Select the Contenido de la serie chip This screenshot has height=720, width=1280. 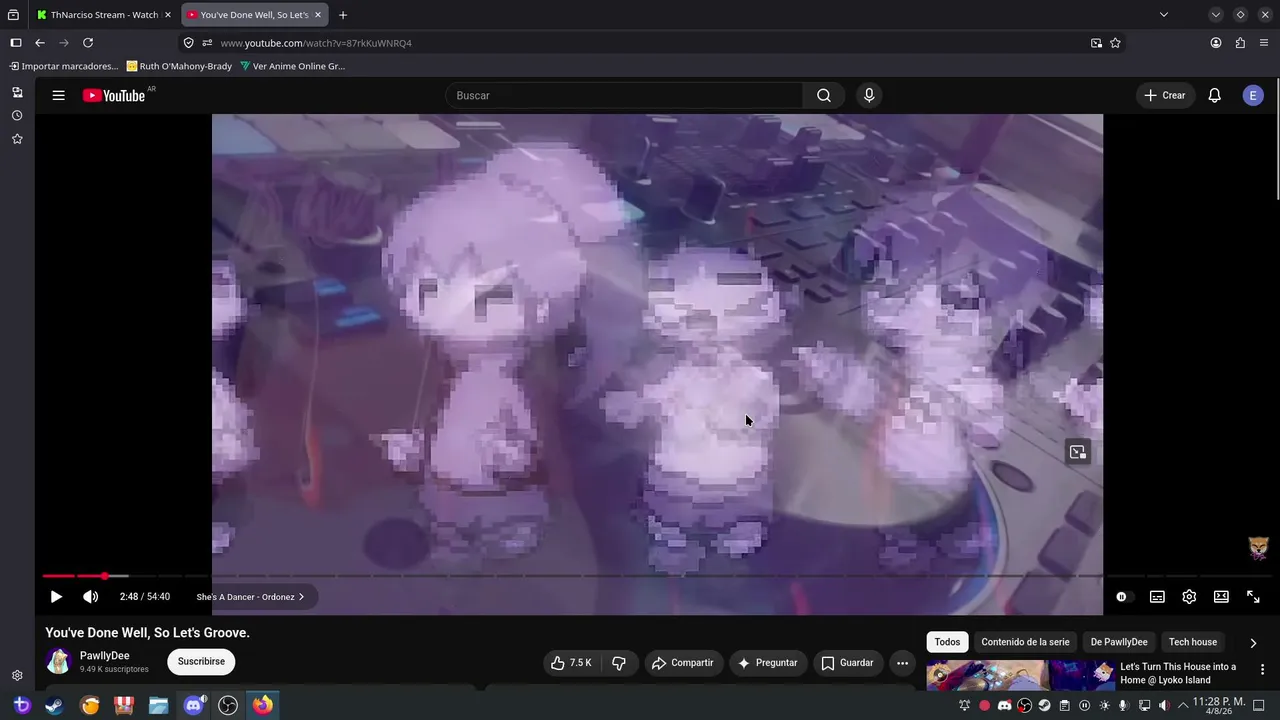(1025, 642)
